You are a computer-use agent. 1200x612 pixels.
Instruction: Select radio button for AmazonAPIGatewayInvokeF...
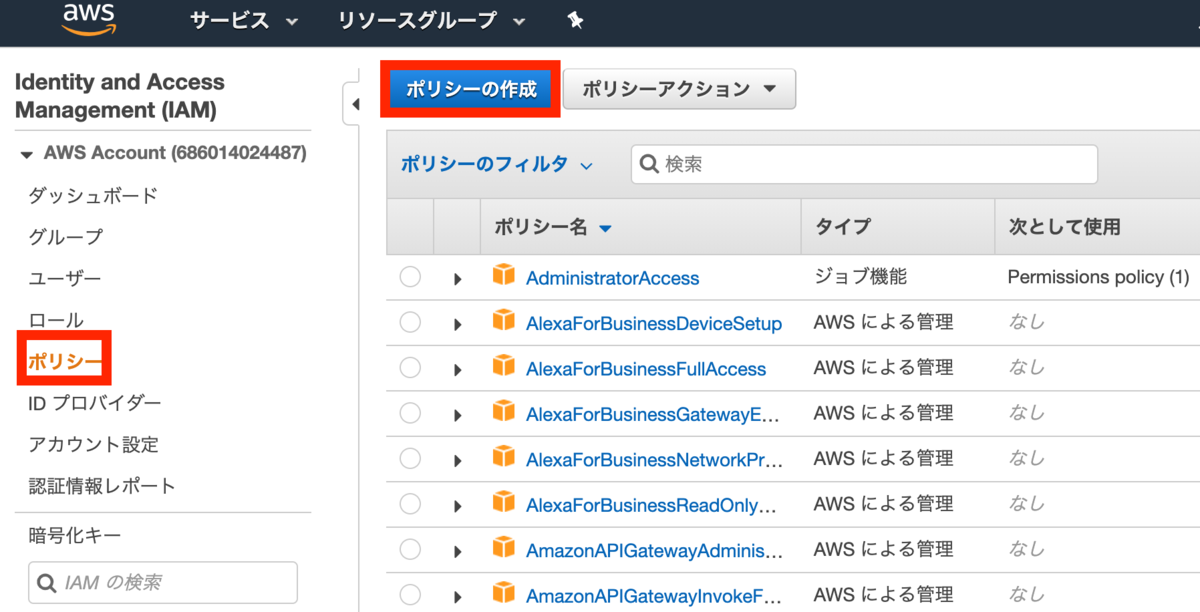[x=410, y=595]
